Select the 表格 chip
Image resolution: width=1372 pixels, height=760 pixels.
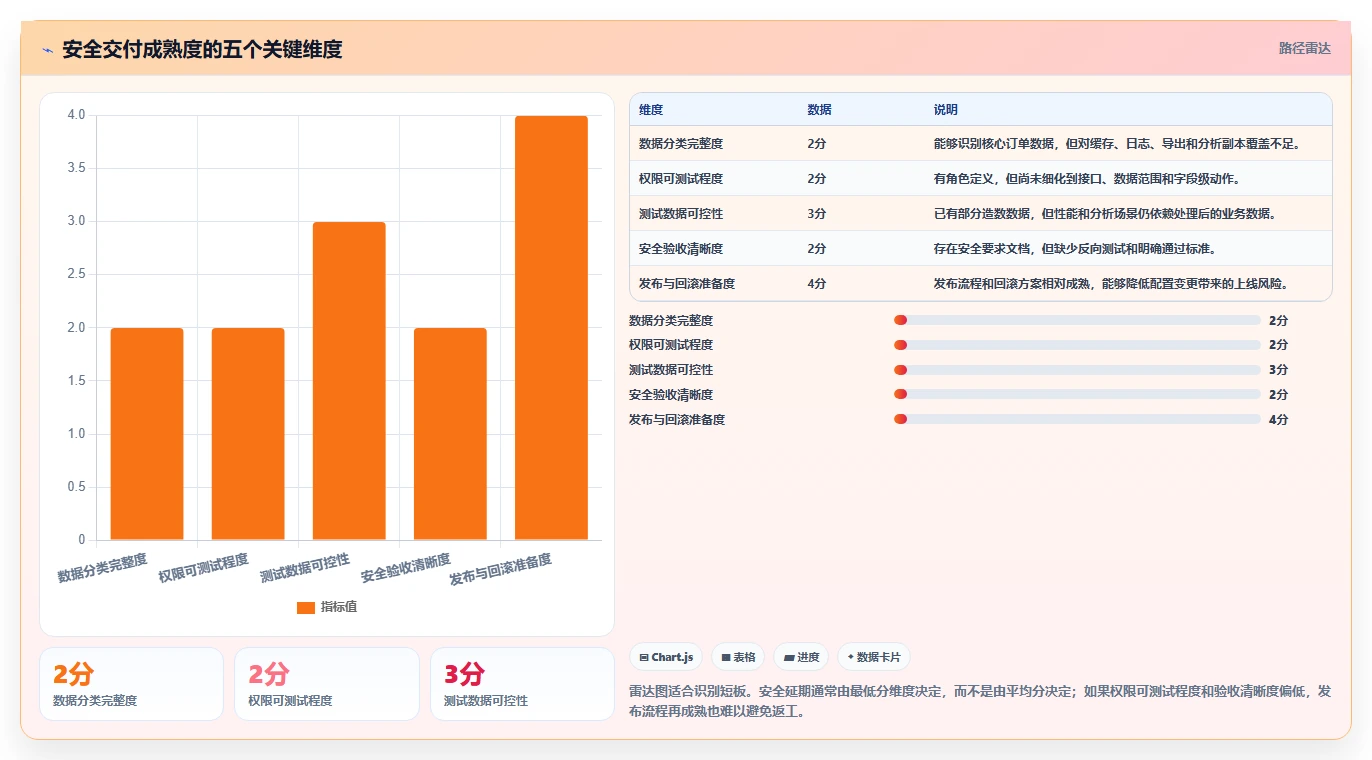[x=738, y=657]
